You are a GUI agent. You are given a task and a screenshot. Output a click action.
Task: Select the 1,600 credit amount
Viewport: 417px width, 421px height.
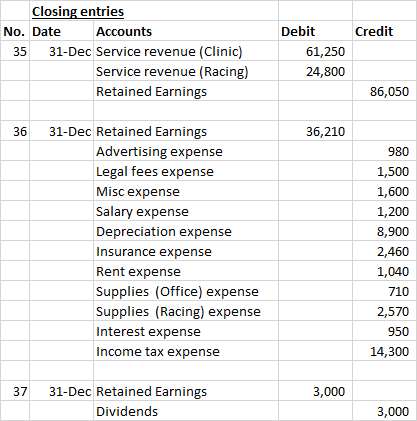pyautogui.click(x=384, y=191)
